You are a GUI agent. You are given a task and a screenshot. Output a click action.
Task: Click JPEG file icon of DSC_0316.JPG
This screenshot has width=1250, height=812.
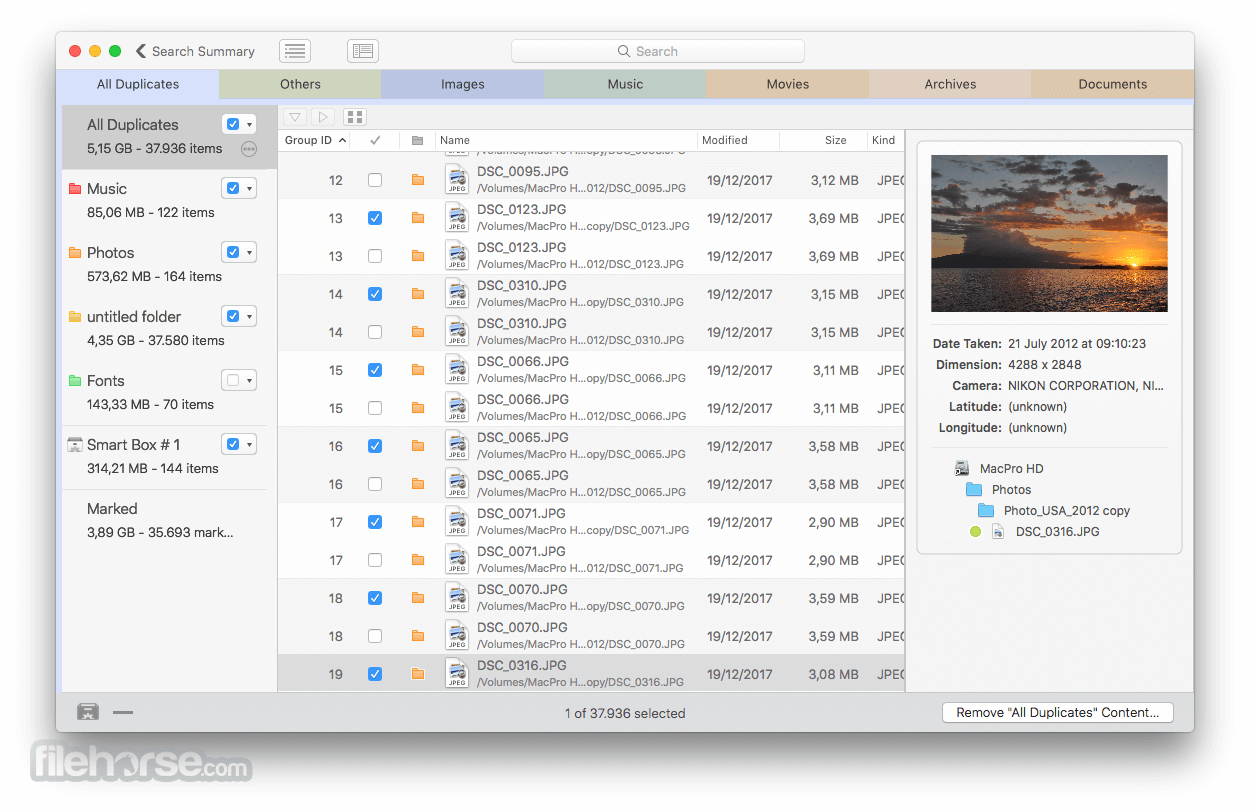coord(457,674)
